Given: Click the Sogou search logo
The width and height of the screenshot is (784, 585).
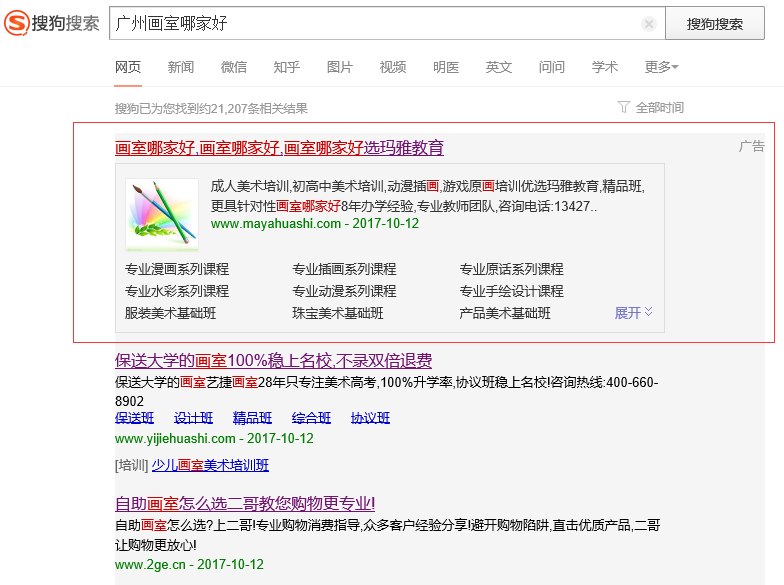Looking at the screenshot, I should 52,23.
